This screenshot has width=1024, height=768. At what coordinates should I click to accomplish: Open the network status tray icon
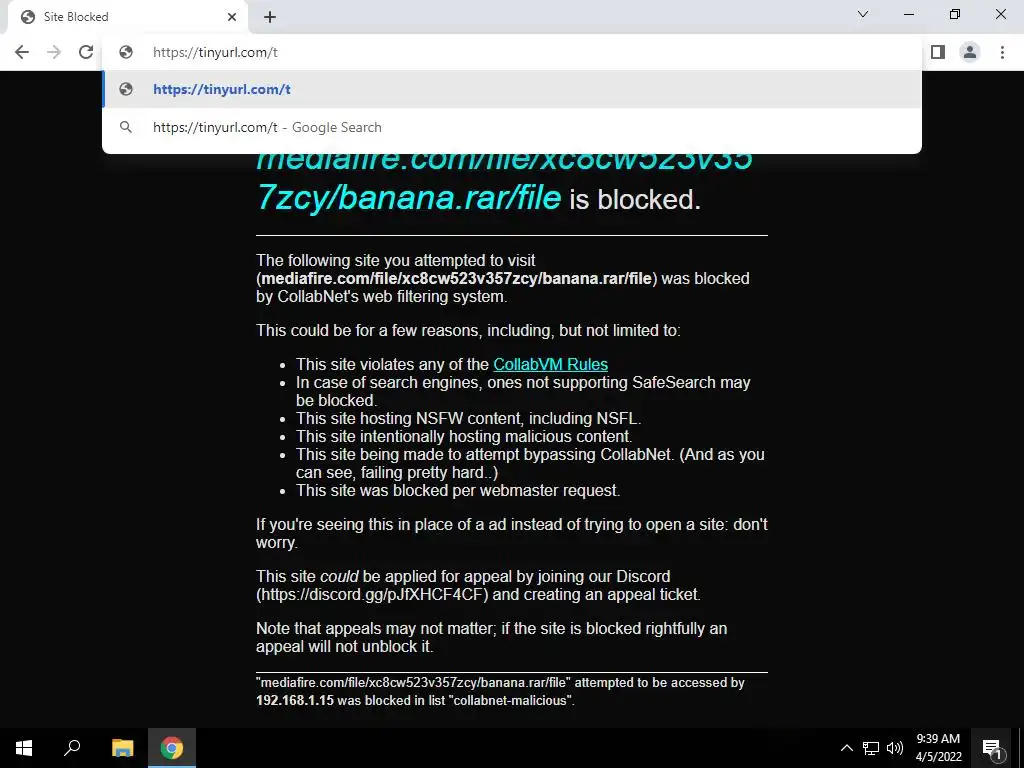point(871,748)
